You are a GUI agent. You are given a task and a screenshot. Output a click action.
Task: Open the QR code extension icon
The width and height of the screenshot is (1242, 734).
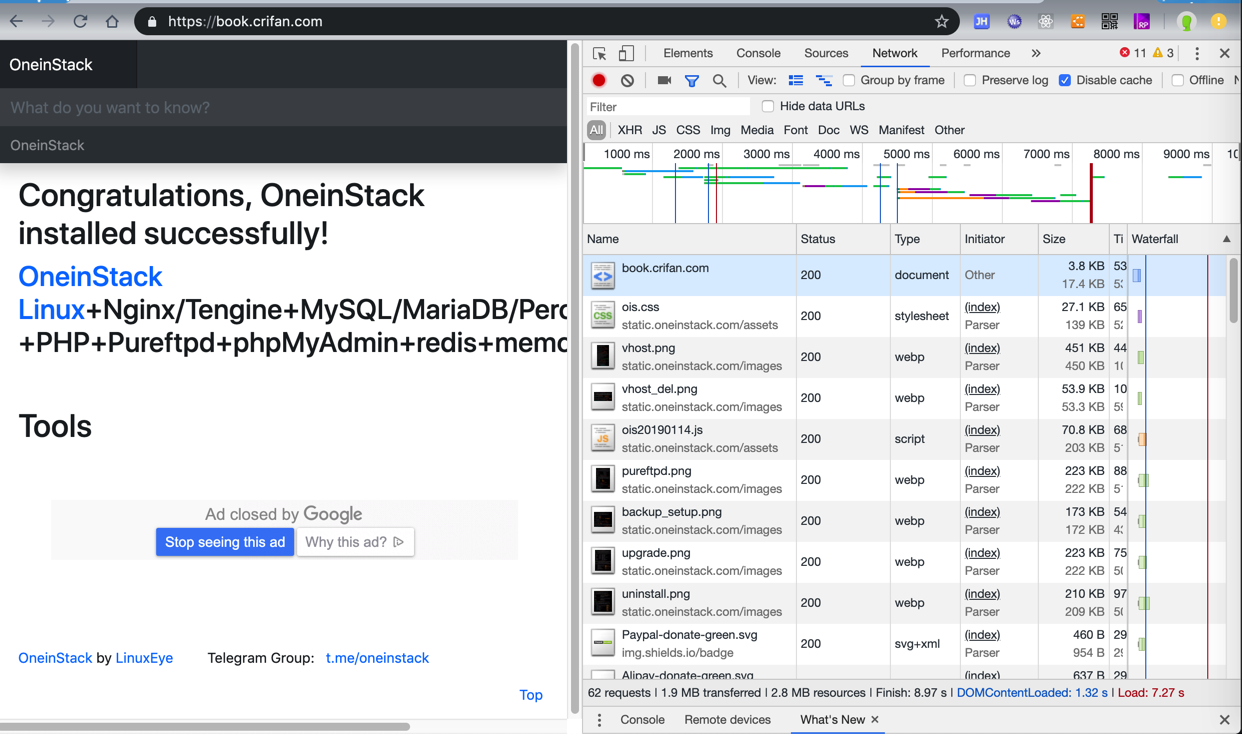coord(1109,21)
